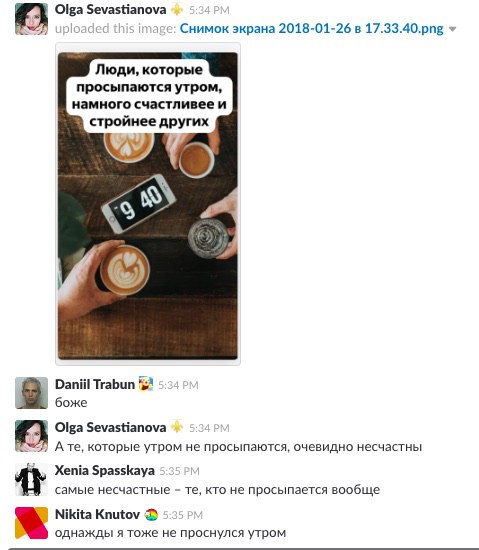Click Olga's avatar next to second message
This screenshot has height=550, width=479.
[31, 436]
